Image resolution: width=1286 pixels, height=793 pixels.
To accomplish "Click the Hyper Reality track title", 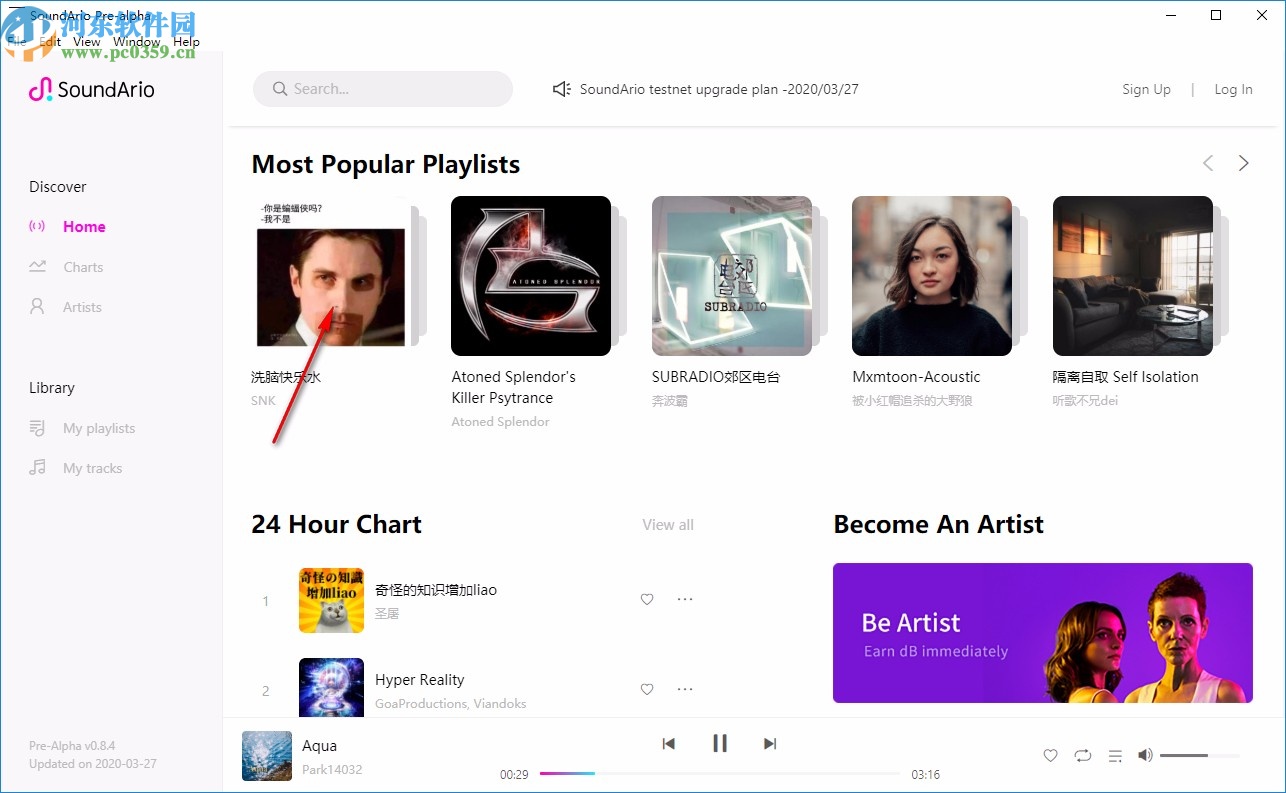I will 419,680.
